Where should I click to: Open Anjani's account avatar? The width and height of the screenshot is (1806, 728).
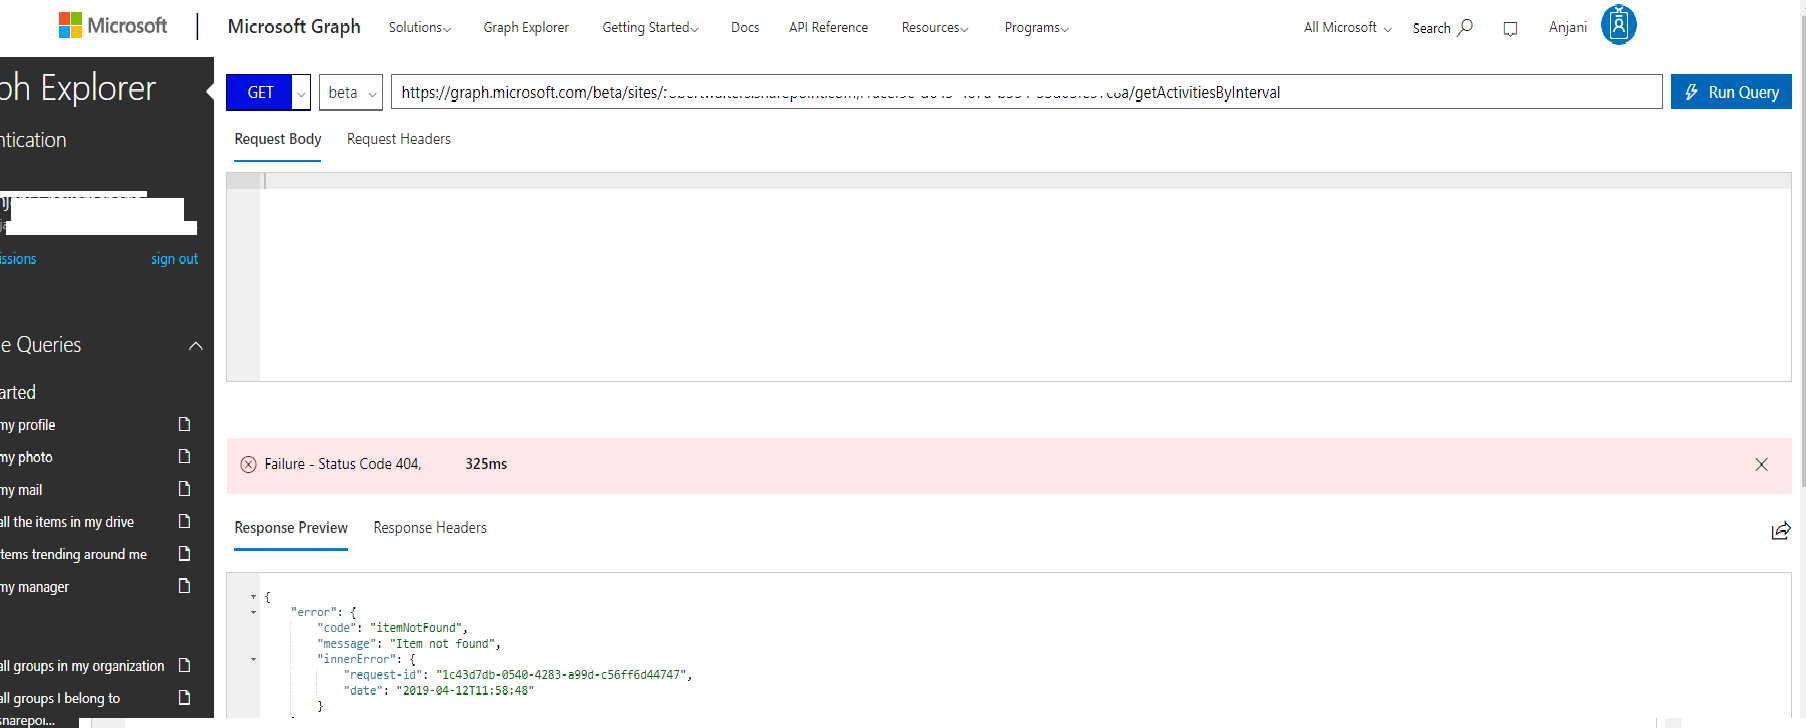1618,25
